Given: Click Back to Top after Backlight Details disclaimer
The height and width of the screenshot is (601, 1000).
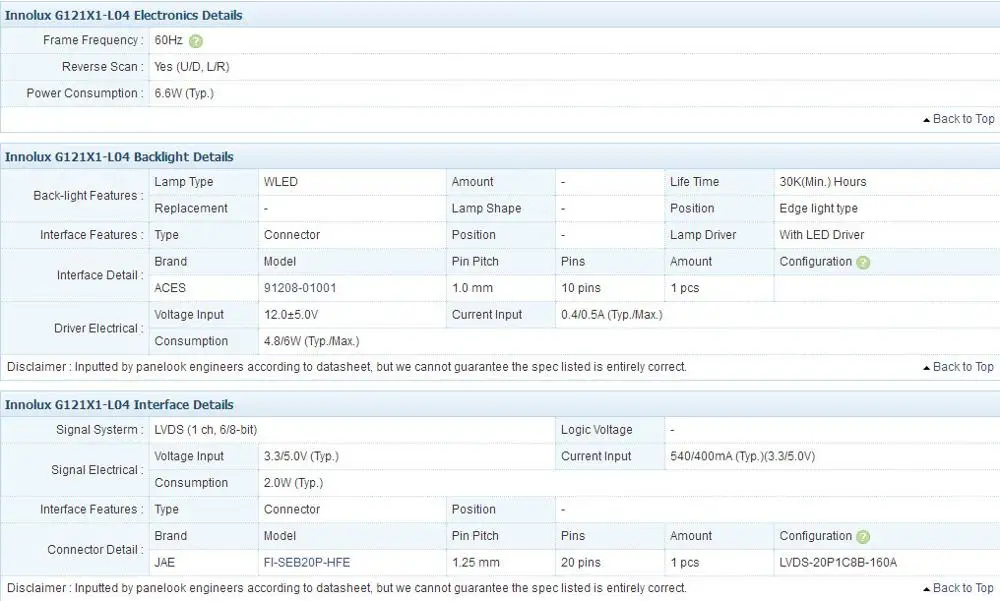Looking at the screenshot, I should pyautogui.click(x=959, y=367).
